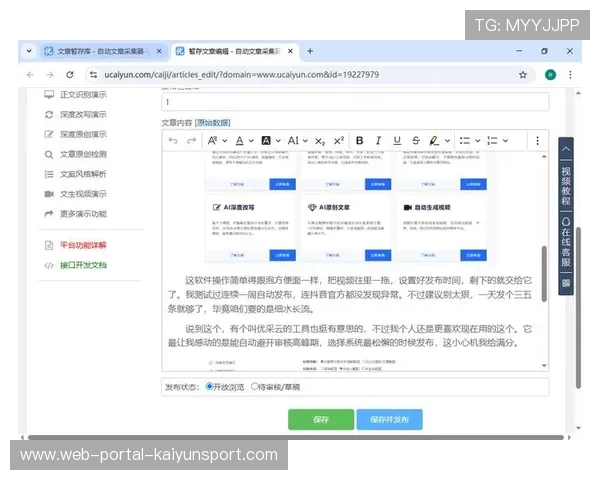Image resolution: width=600 pixels, height=480 pixels.
Task: Click the browser address bar URL
Action: tap(242, 75)
